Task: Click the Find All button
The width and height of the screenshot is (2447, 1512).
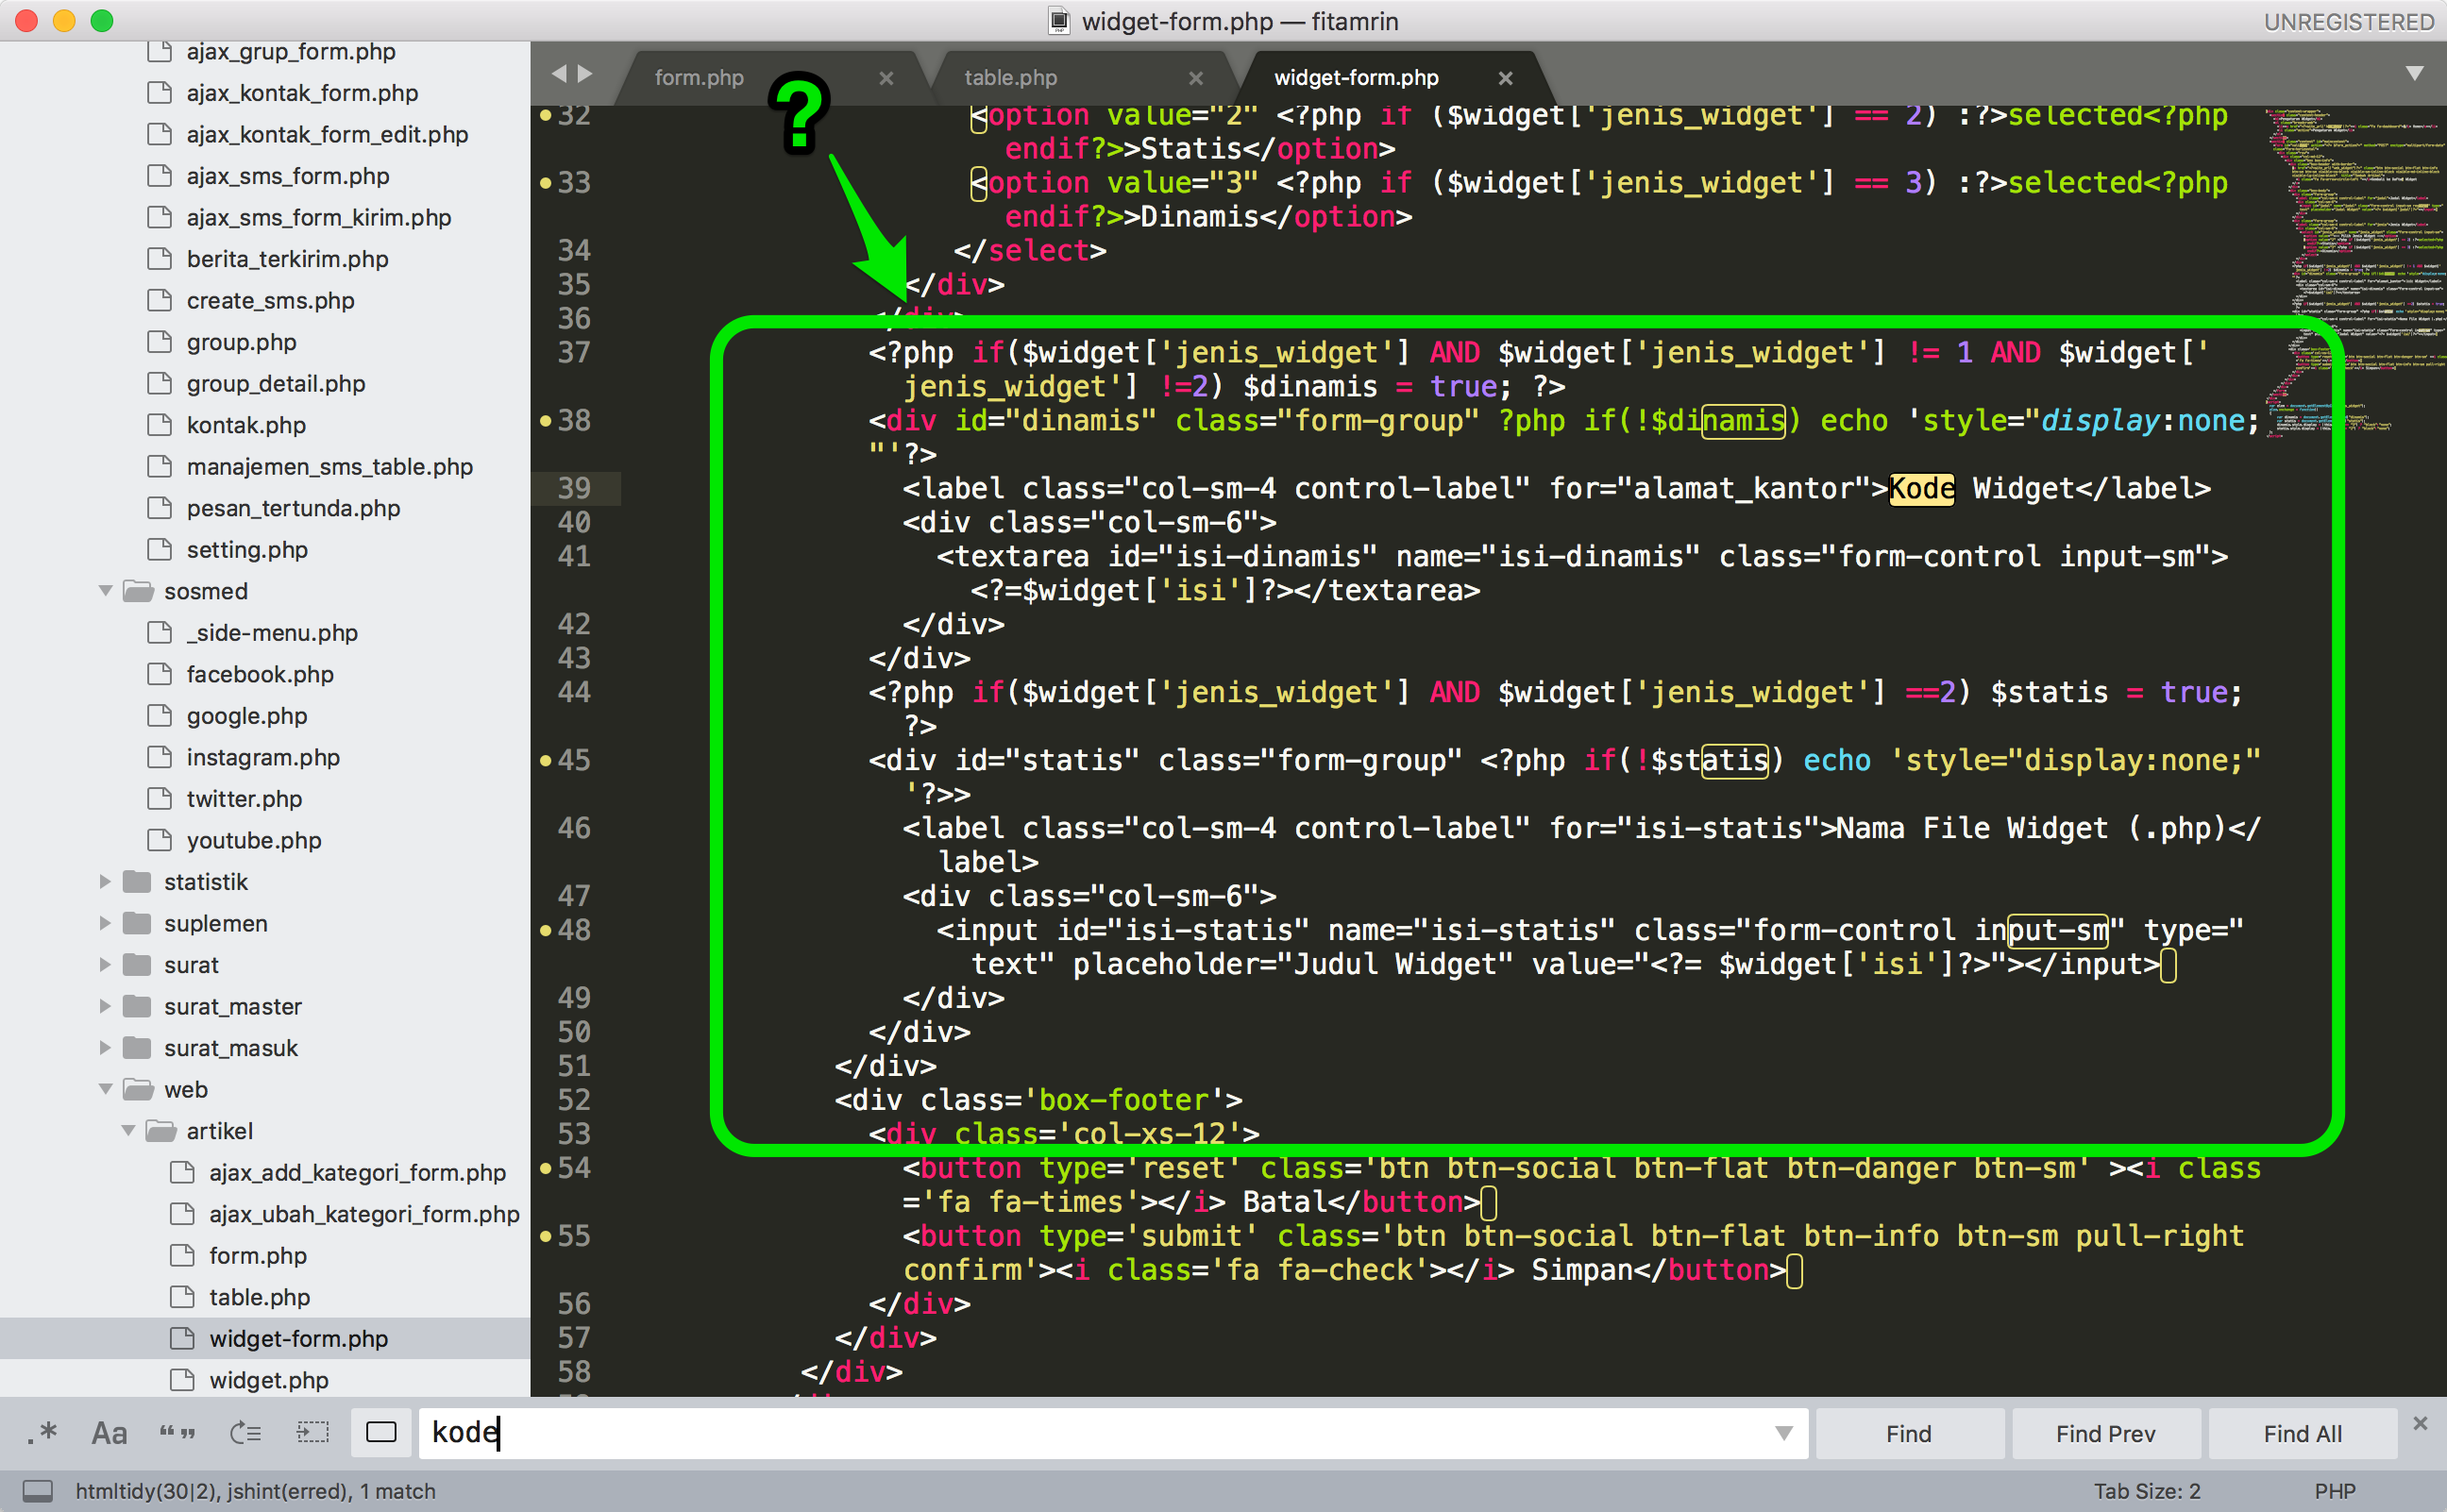Action: click(x=2300, y=1433)
